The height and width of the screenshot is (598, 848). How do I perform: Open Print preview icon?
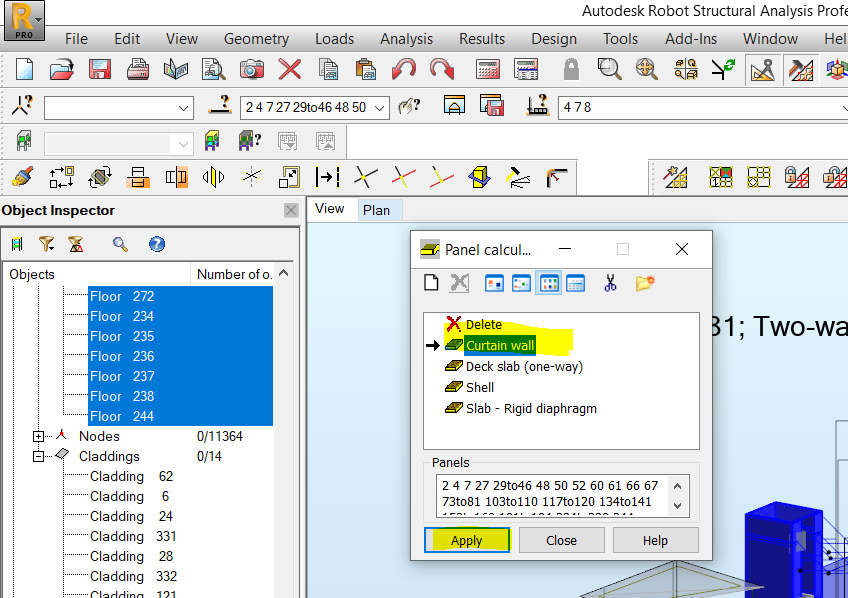click(214, 69)
